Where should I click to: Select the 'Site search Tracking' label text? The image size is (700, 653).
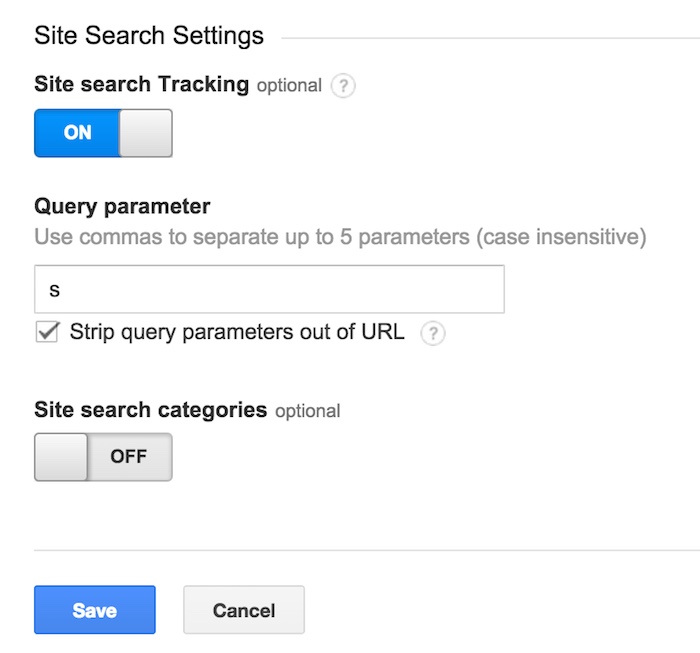pyautogui.click(x=142, y=84)
